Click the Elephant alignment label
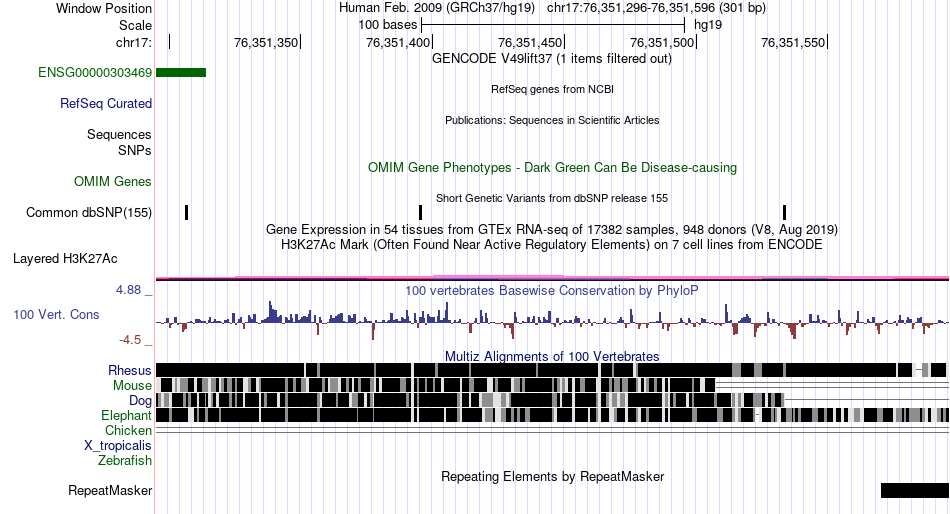This screenshot has height=514, width=950. 126,416
